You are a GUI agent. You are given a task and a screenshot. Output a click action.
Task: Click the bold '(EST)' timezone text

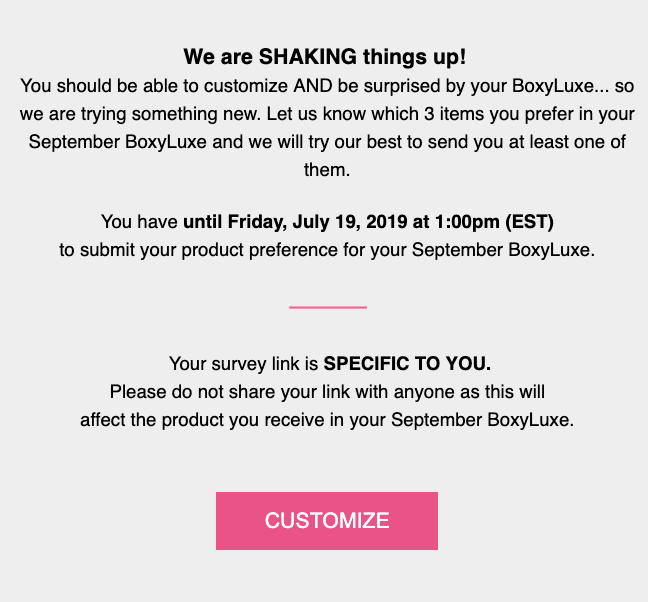pos(529,222)
